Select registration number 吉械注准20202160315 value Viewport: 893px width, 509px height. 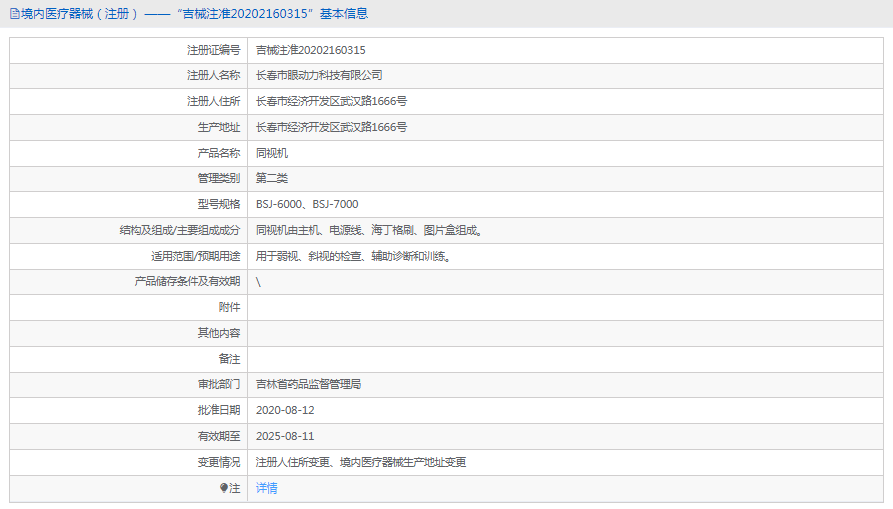pos(310,50)
